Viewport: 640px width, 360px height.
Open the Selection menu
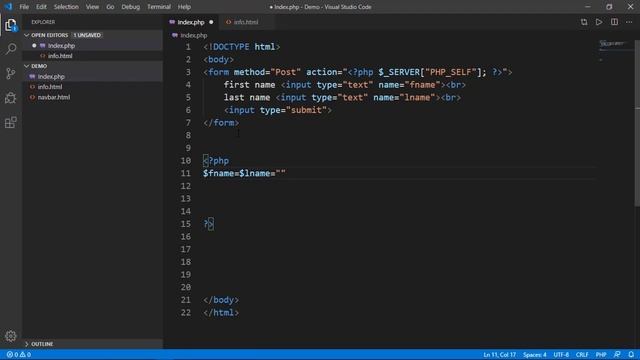coord(66,7)
